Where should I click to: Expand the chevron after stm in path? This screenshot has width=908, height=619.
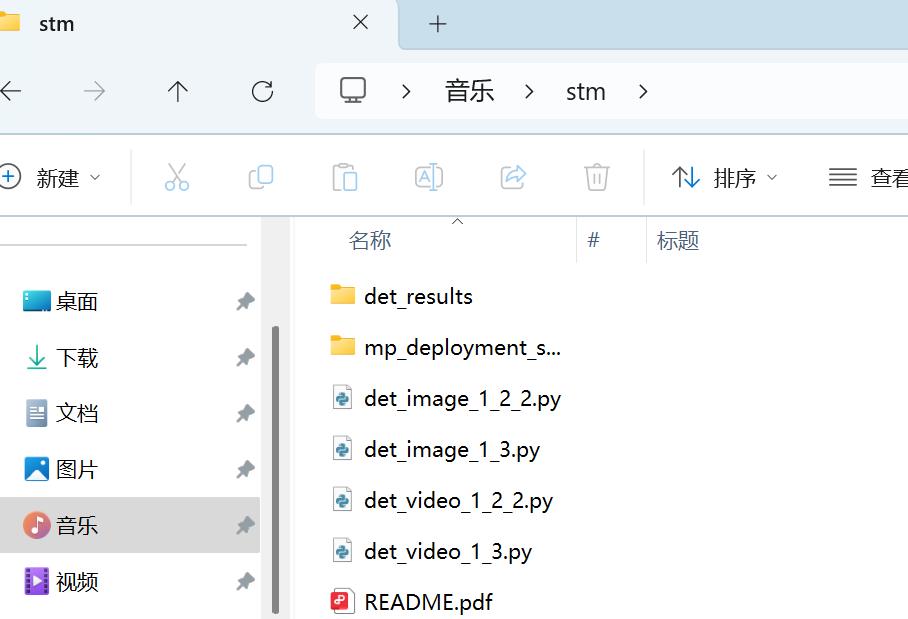[643, 92]
